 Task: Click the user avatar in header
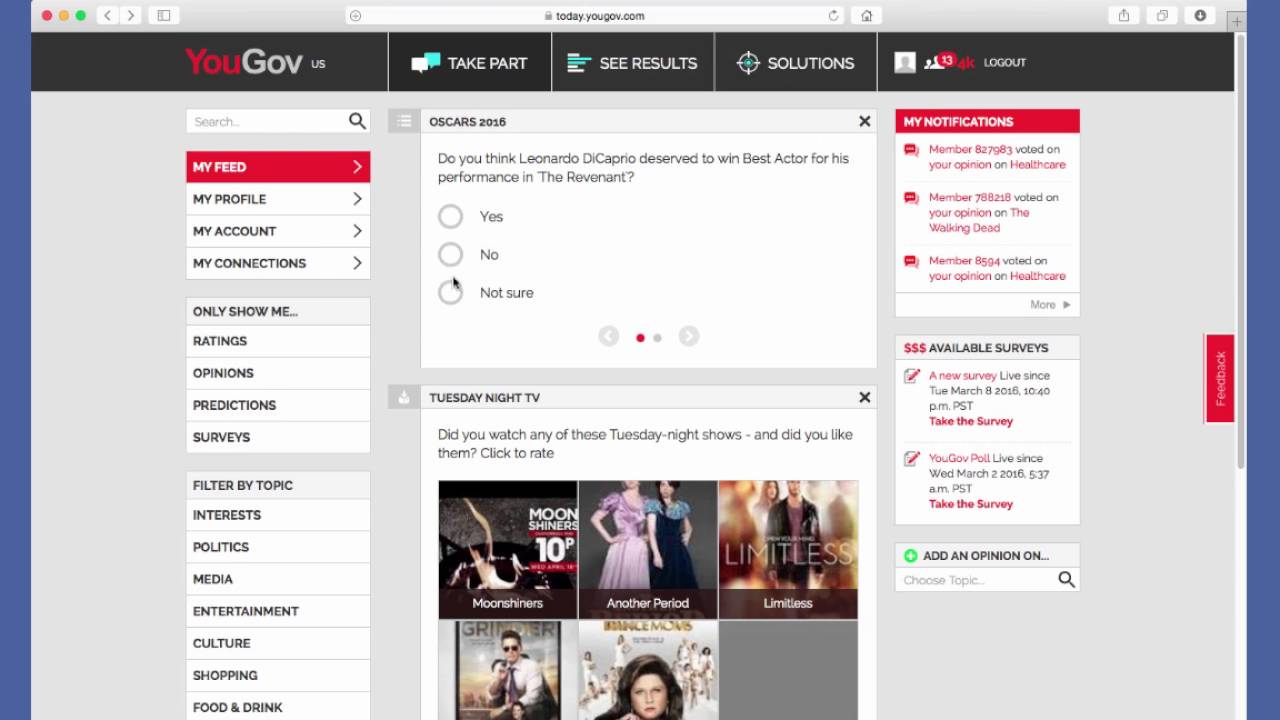(x=905, y=62)
